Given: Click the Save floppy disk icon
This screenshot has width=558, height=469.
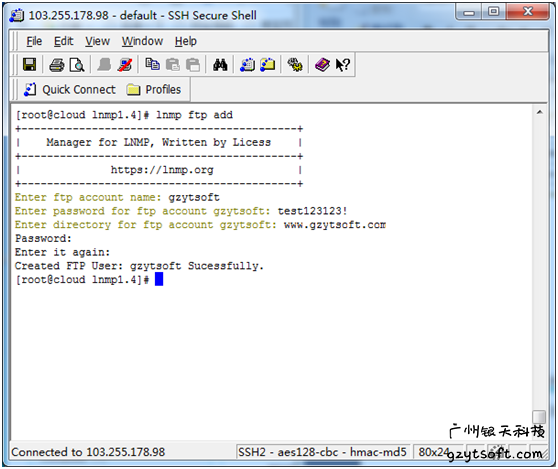Looking at the screenshot, I should pos(30,65).
